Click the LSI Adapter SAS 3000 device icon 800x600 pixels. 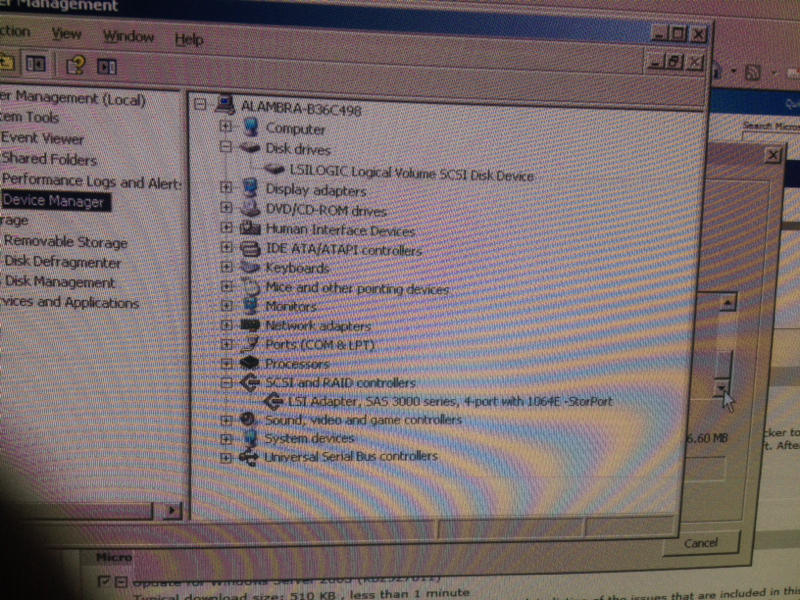[x=273, y=401]
